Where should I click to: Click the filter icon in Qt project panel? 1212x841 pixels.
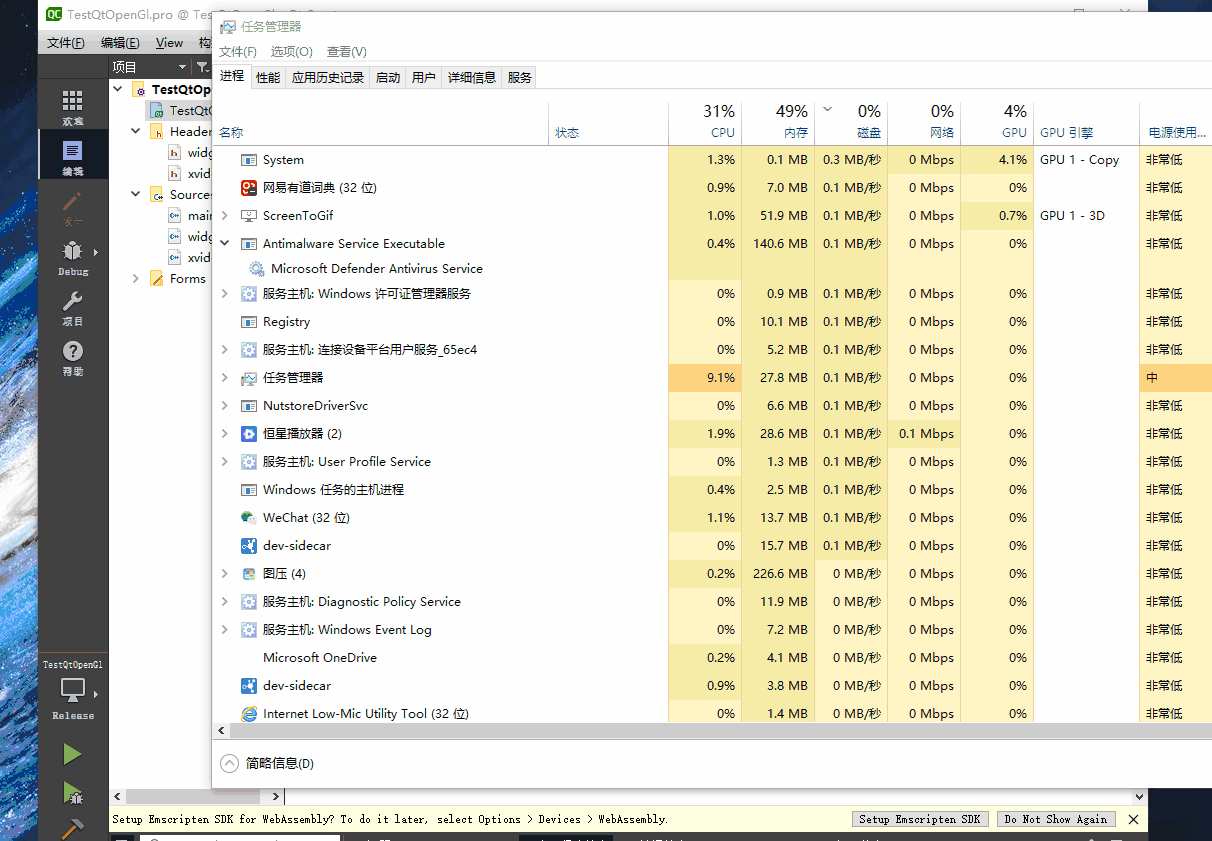(201, 67)
